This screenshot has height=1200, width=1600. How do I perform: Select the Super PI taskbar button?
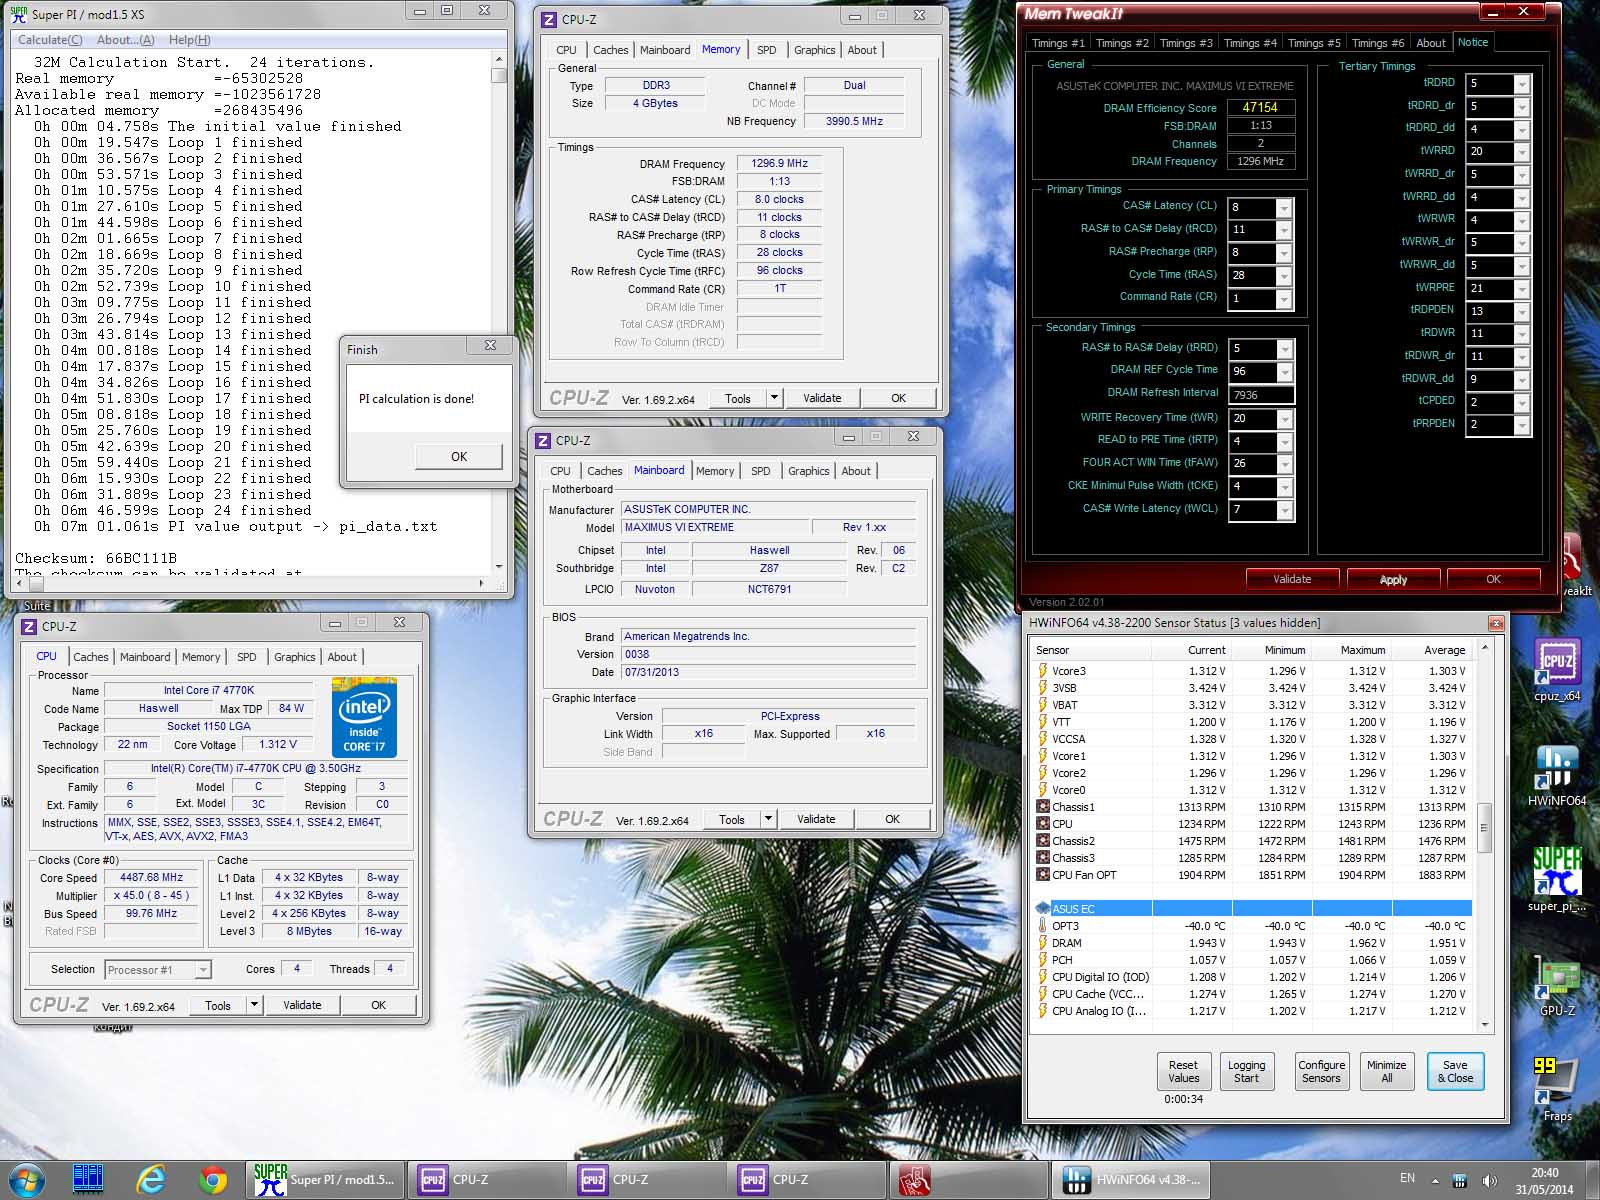pyautogui.click(x=326, y=1180)
